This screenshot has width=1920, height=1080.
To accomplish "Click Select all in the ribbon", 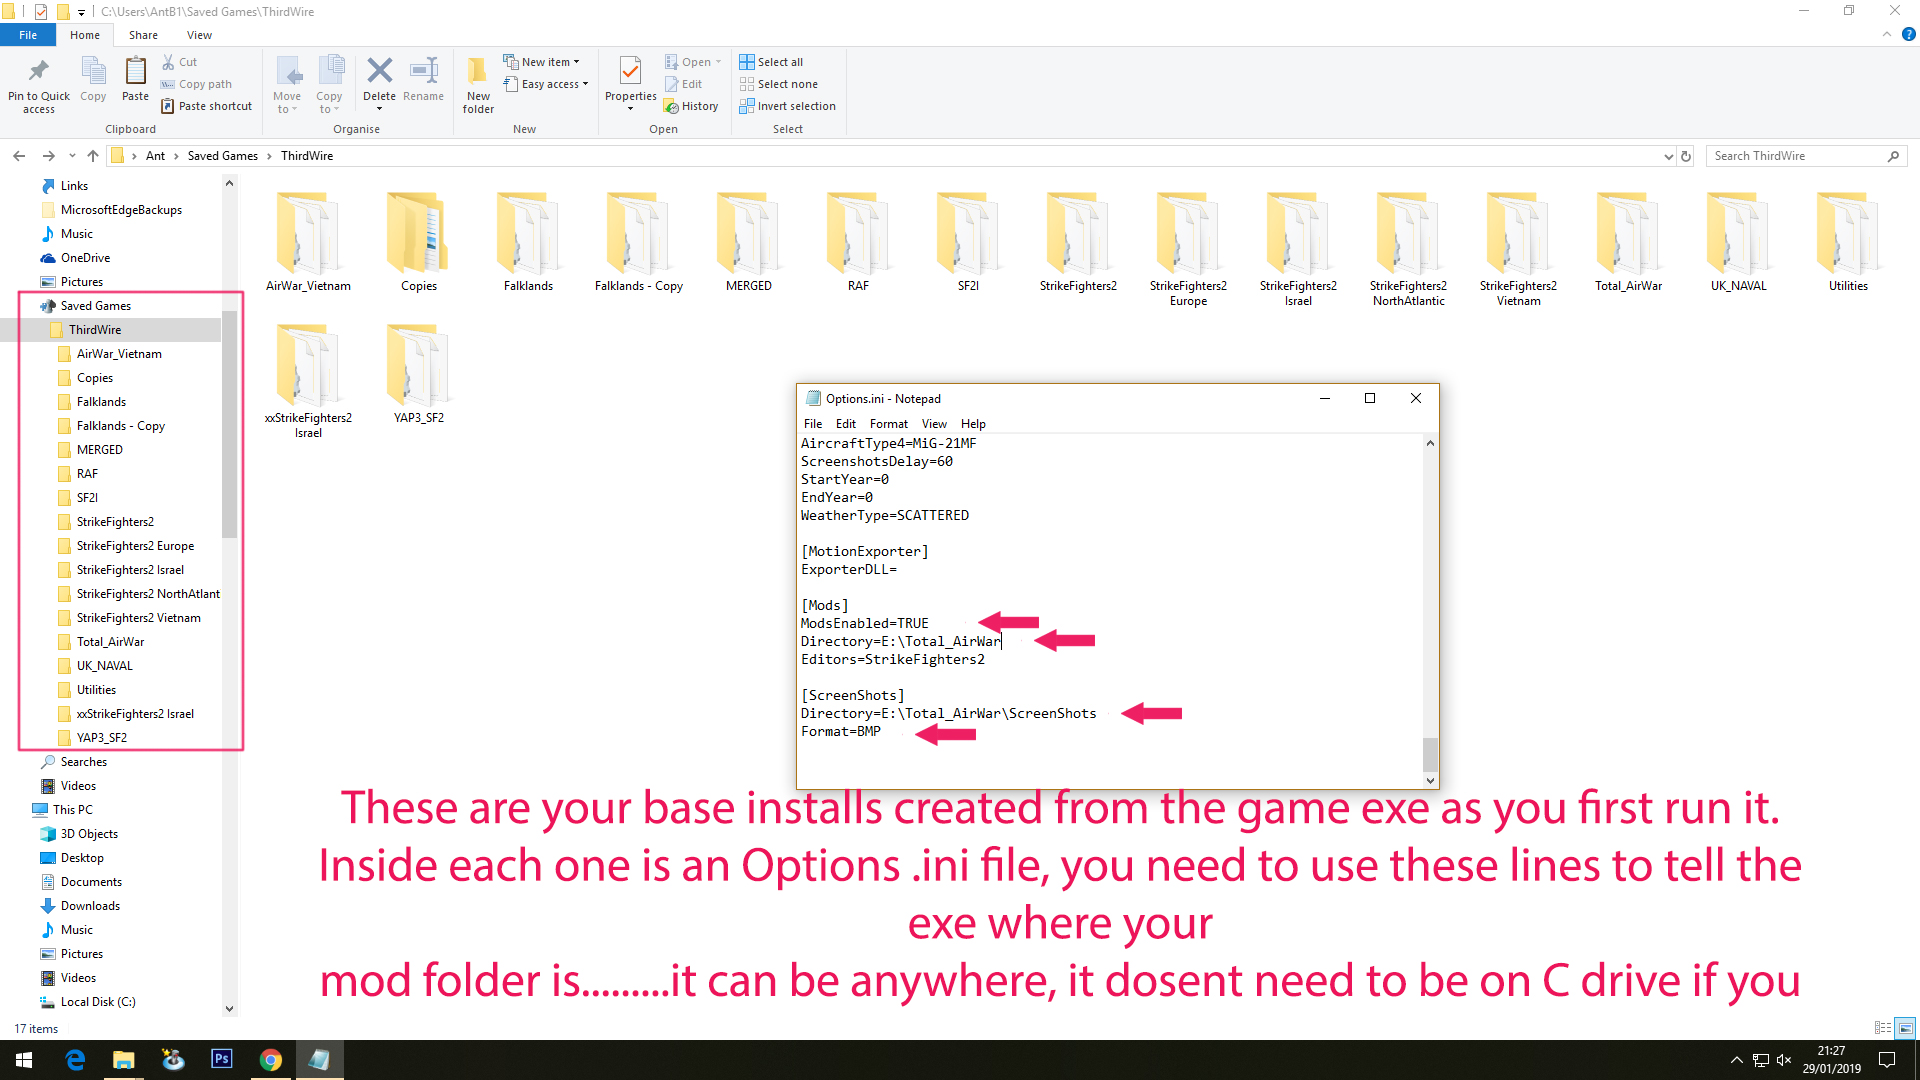I will (x=771, y=62).
